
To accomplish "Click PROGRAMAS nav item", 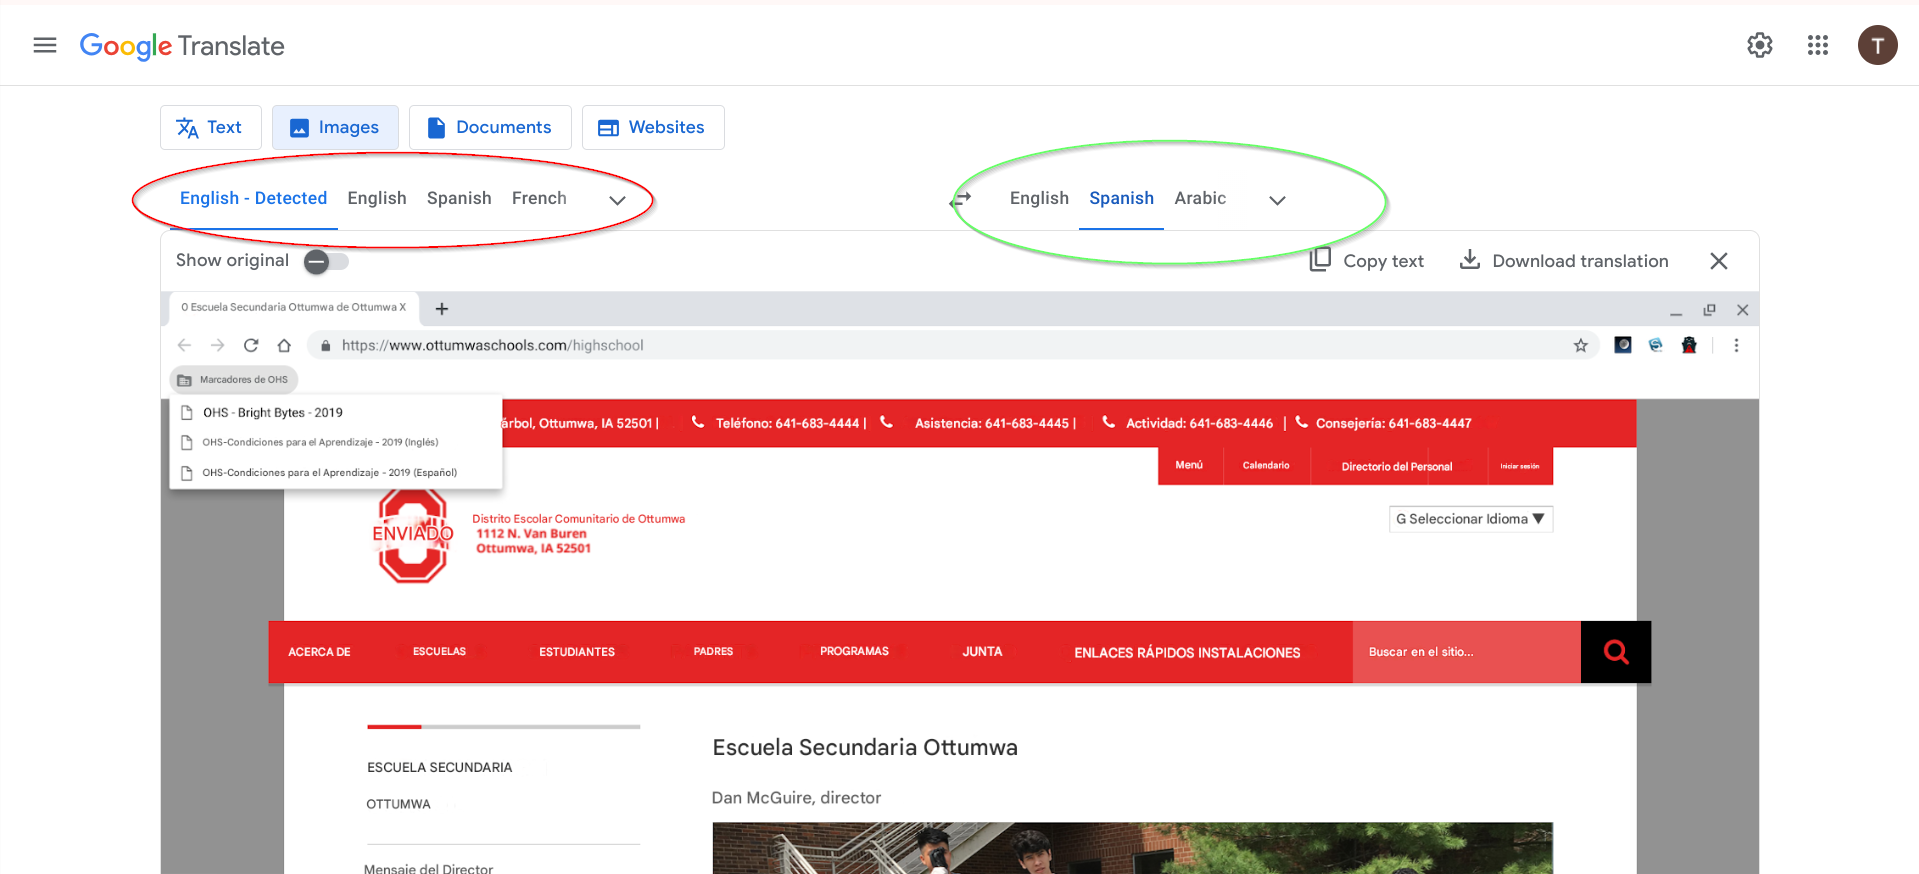I will click(854, 651).
